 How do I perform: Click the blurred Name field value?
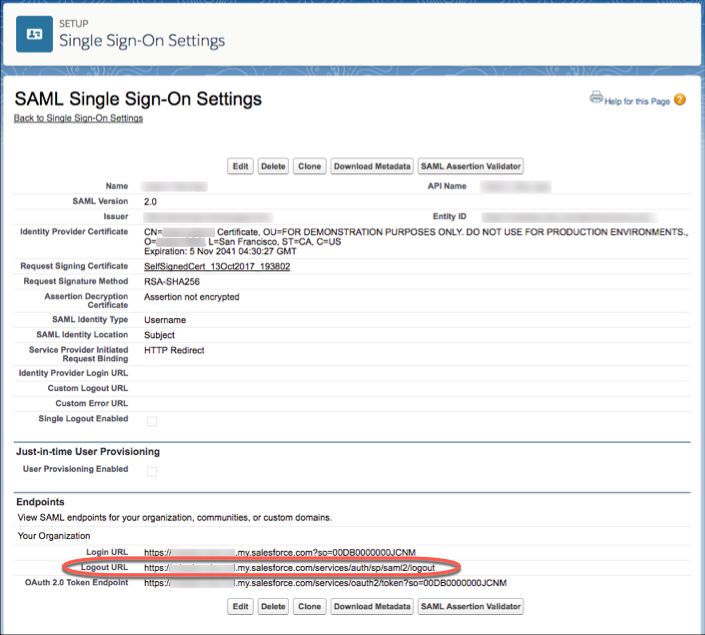pyautogui.click(x=175, y=187)
